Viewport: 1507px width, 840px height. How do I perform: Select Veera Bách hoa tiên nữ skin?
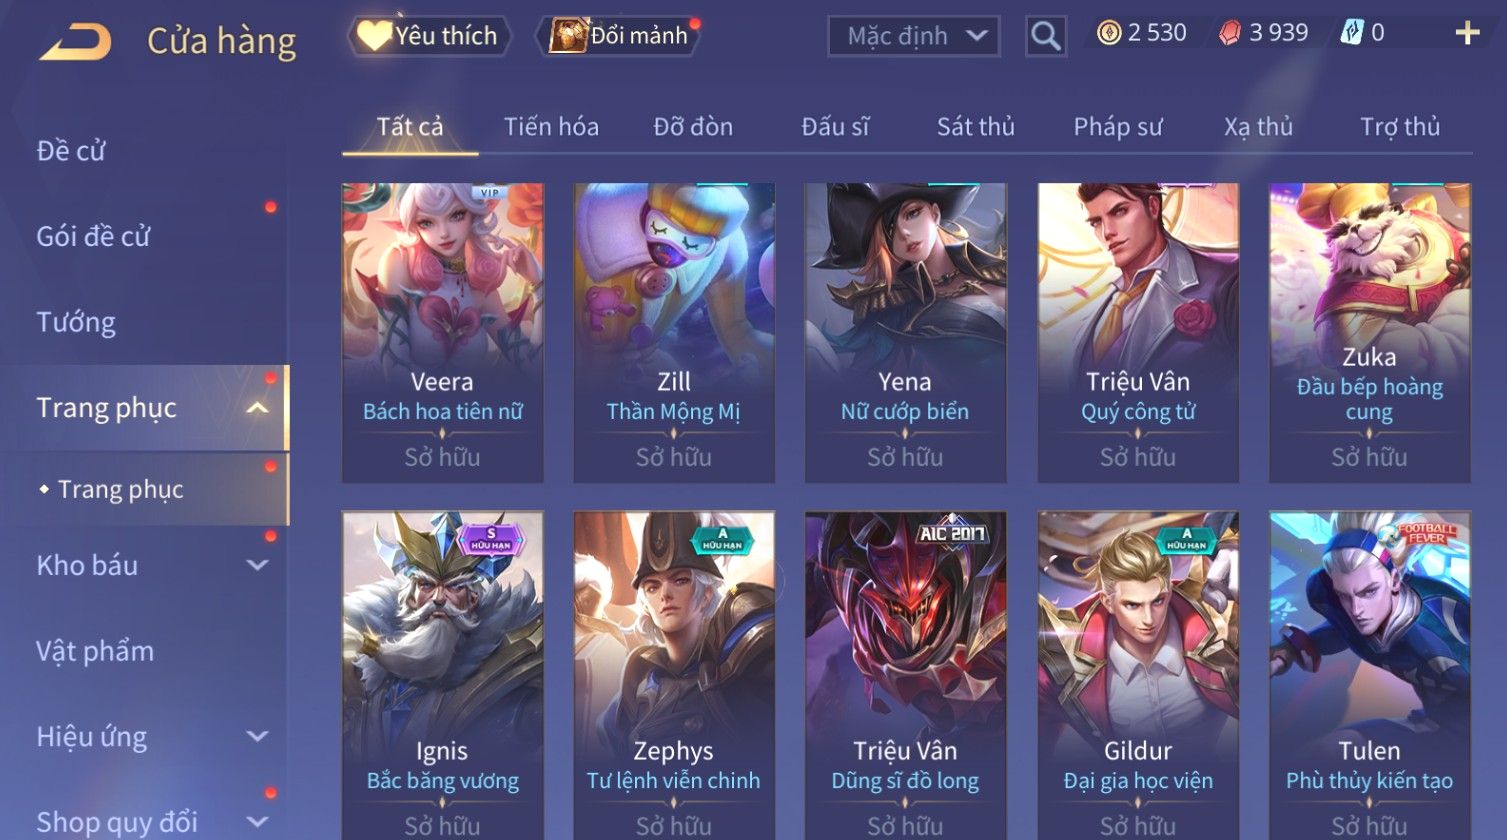tap(443, 333)
